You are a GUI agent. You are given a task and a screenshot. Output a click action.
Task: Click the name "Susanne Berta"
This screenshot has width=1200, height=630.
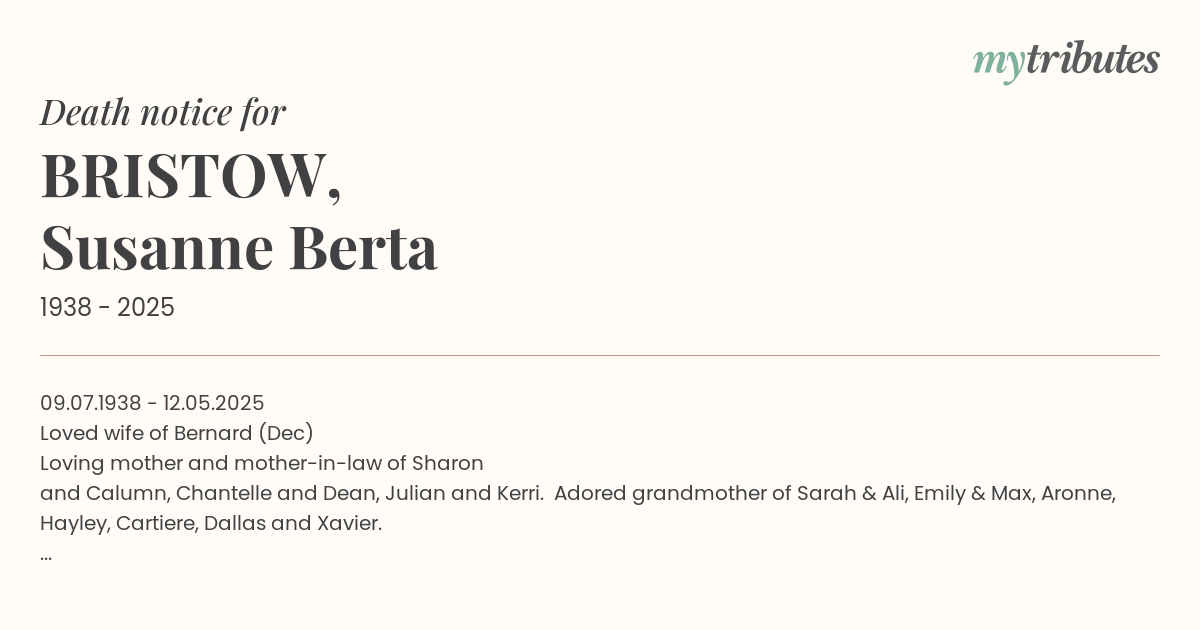(x=239, y=248)
